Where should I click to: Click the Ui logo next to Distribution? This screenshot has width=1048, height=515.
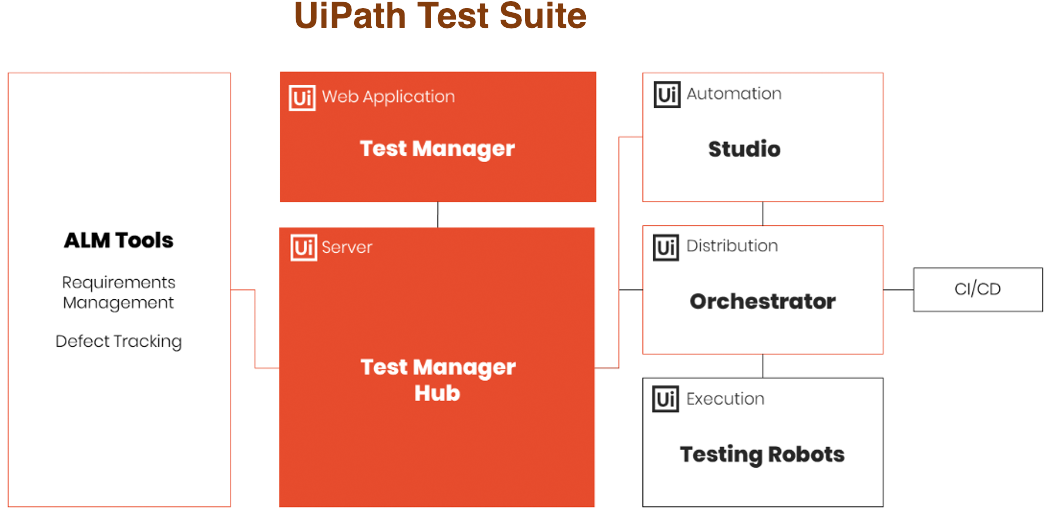tap(666, 247)
